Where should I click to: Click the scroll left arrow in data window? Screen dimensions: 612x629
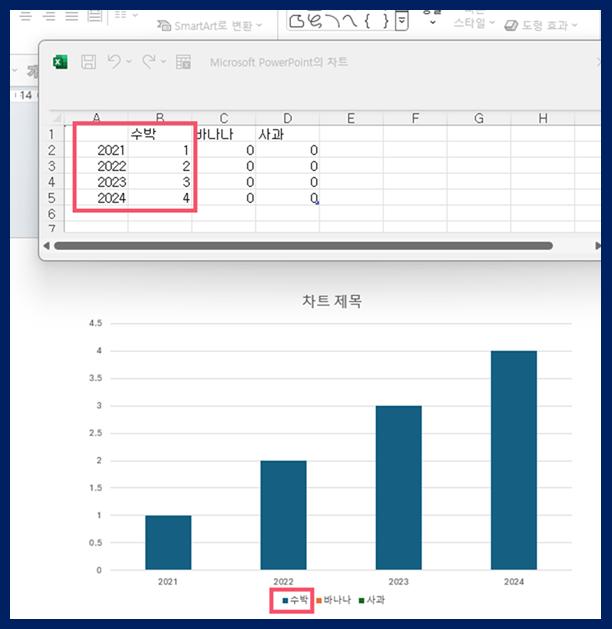pyautogui.click(x=46, y=246)
